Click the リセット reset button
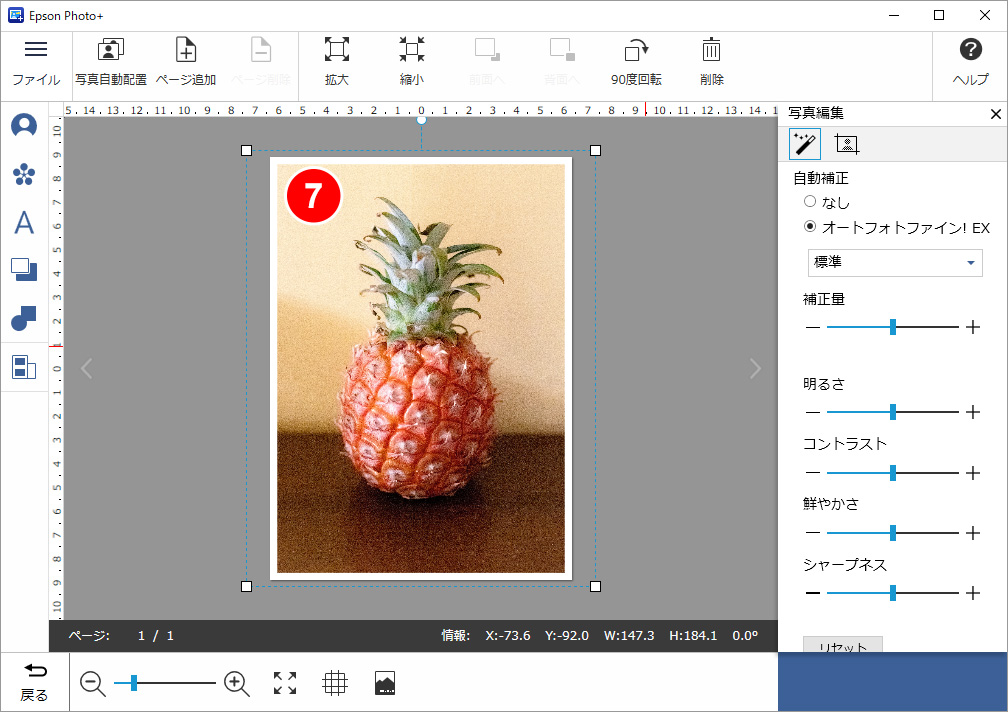 coord(842,645)
